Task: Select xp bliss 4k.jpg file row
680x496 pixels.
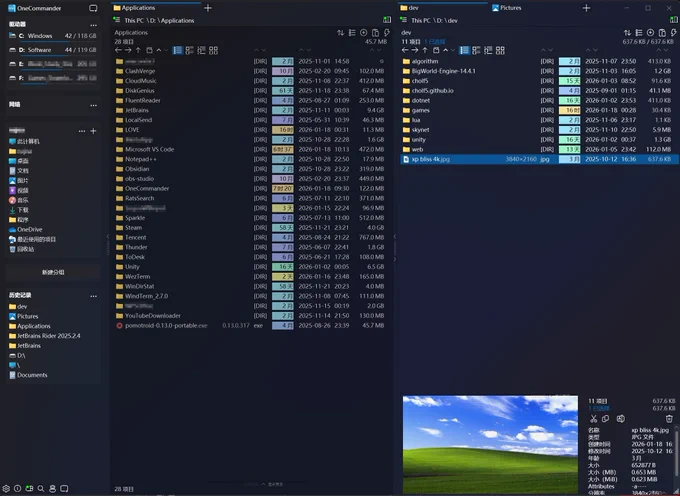Action: pyautogui.click(x=537, y=159)
